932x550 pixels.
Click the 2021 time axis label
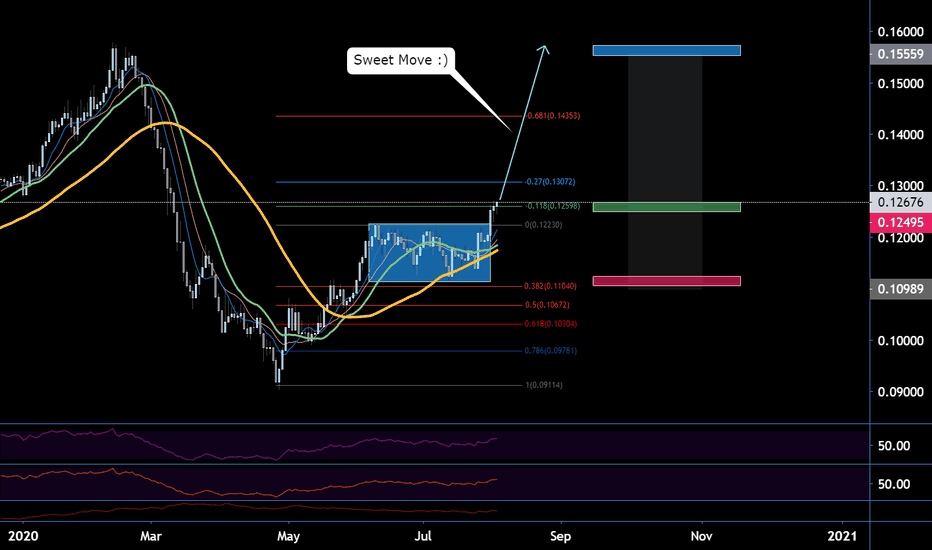[843, 536]
